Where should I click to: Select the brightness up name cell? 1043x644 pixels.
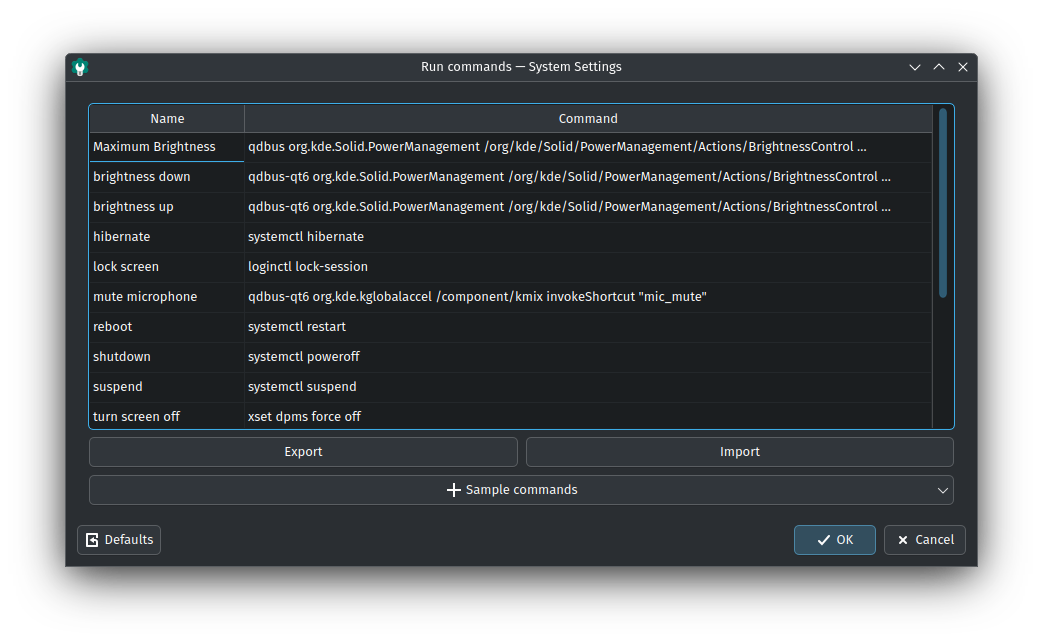(167, 207)
